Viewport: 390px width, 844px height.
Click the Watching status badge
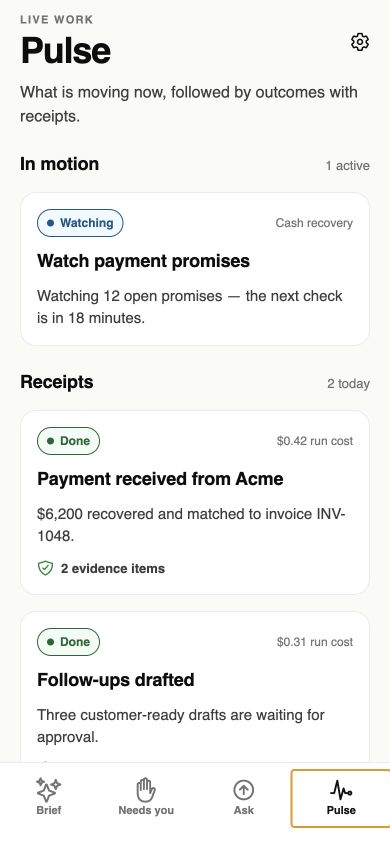point(80,223)
